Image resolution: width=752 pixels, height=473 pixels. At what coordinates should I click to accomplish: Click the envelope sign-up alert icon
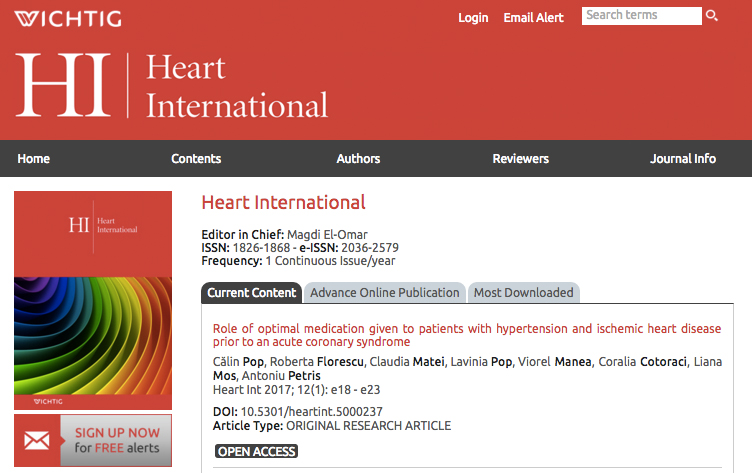pos(37,440)
